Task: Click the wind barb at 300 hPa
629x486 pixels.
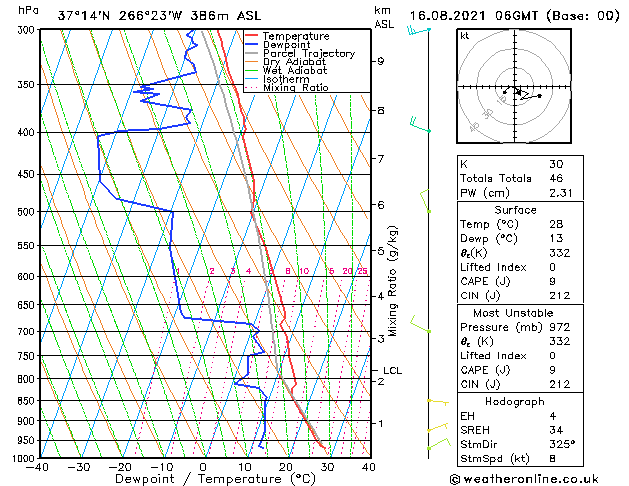Action: pos(419,30)
